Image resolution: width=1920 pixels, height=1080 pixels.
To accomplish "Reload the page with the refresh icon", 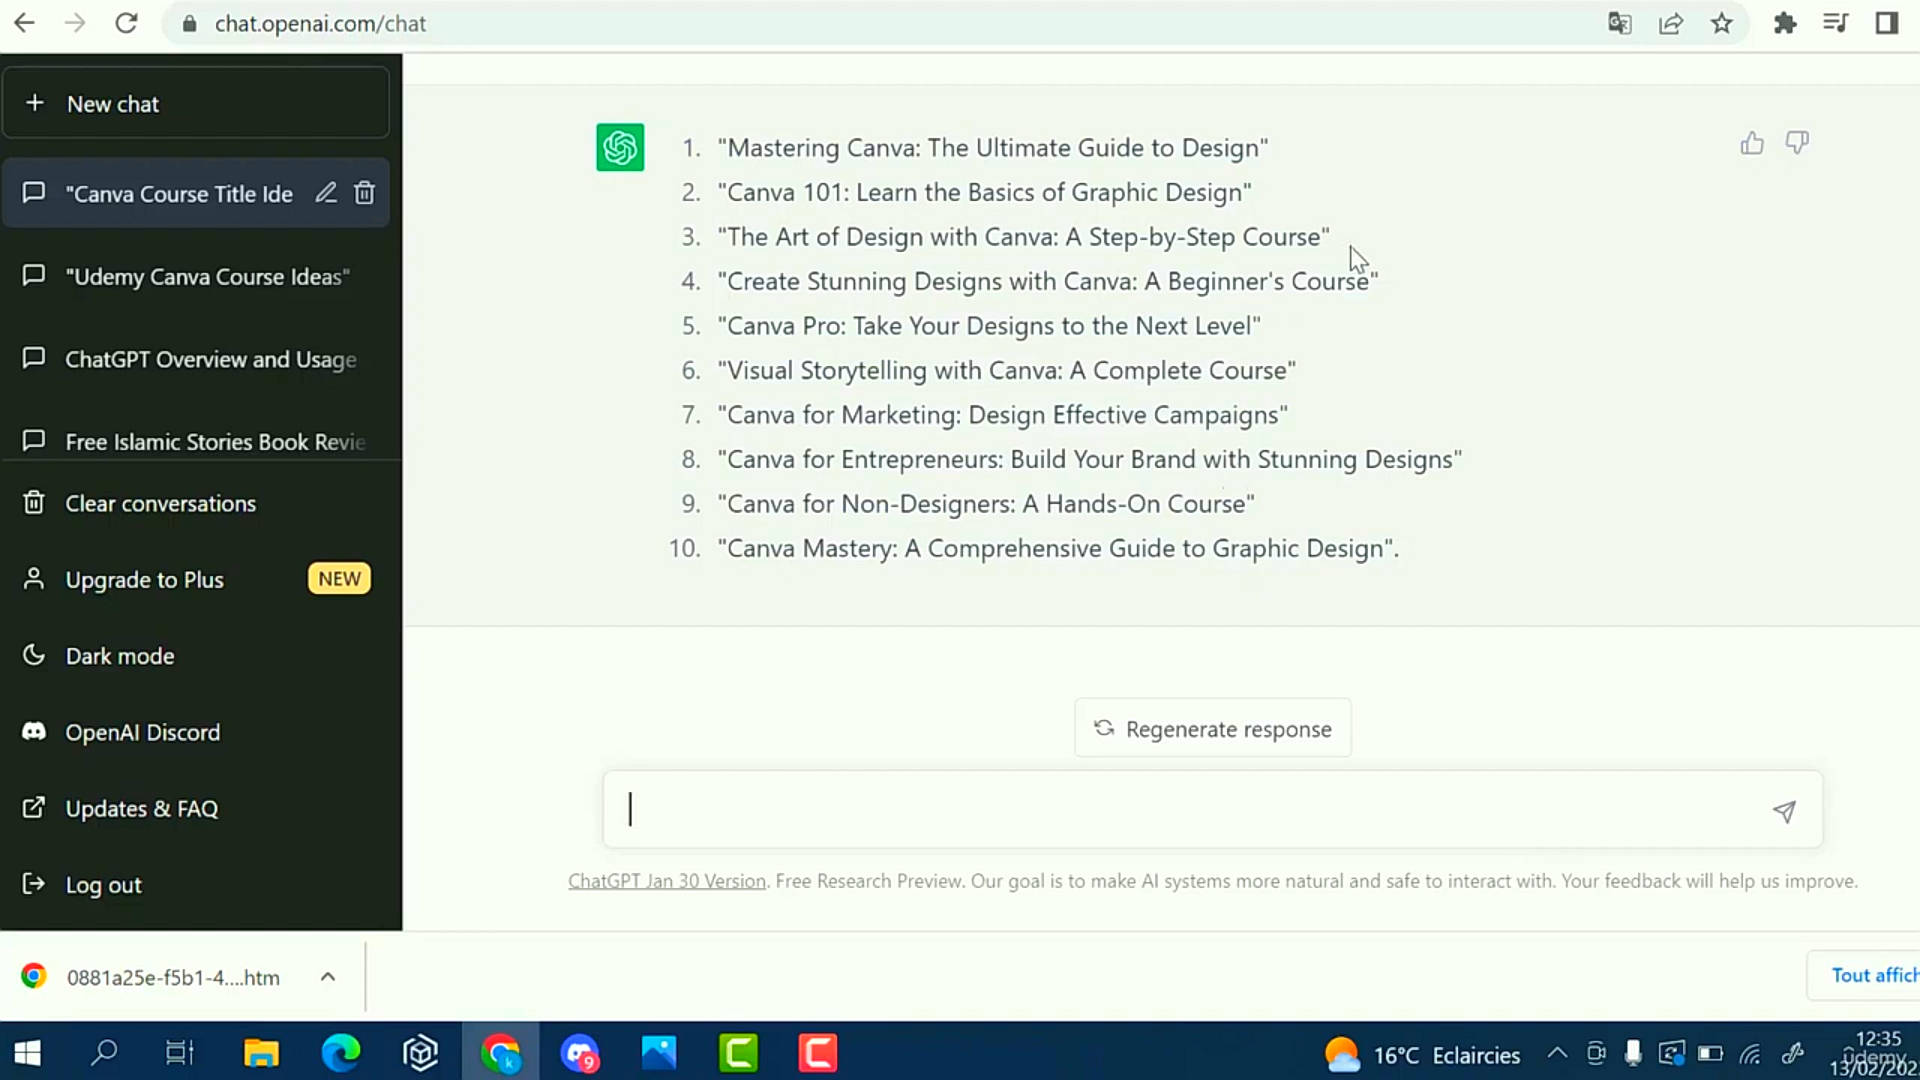I will pos(126,23).
